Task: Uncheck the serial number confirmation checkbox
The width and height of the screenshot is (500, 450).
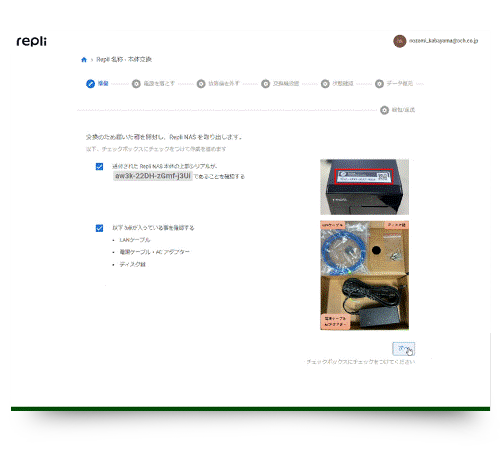Action: click(99, 166)
